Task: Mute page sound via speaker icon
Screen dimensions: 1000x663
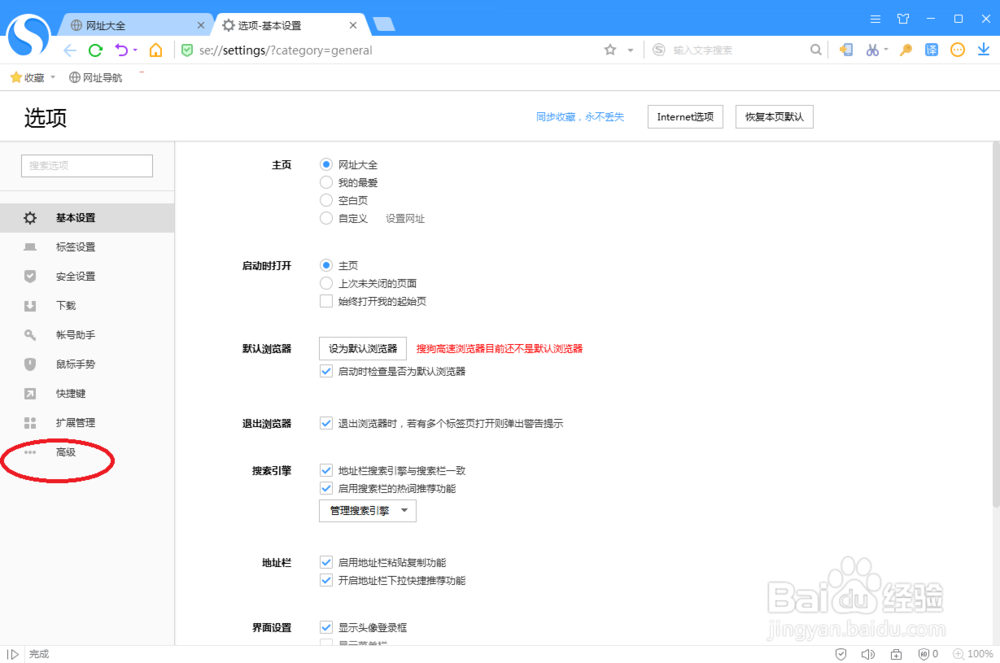Action: pyautogui.click(x=868, y=653)
